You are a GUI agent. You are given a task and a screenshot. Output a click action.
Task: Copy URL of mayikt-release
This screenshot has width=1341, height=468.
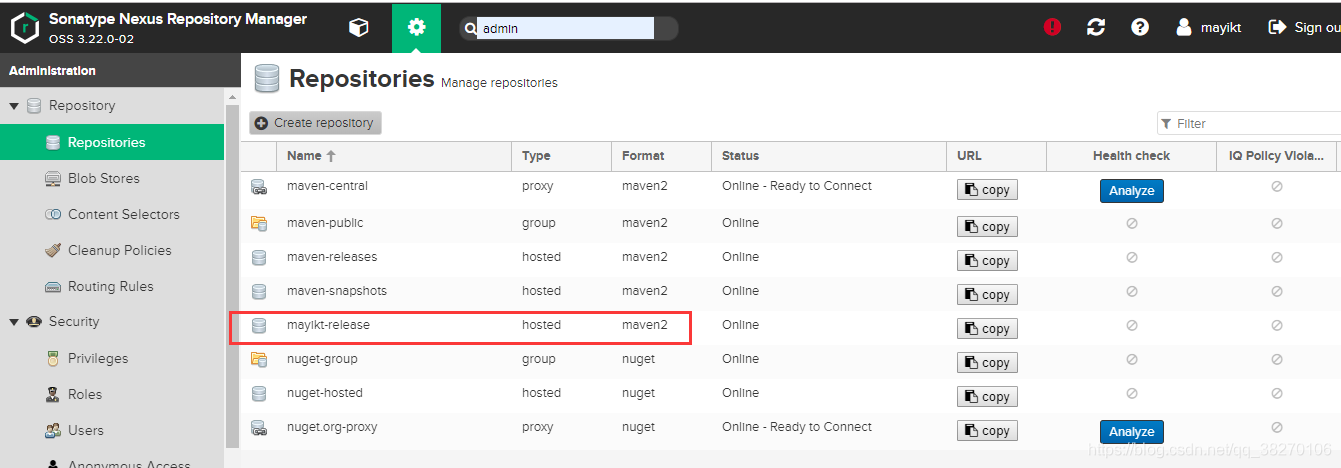987,329
